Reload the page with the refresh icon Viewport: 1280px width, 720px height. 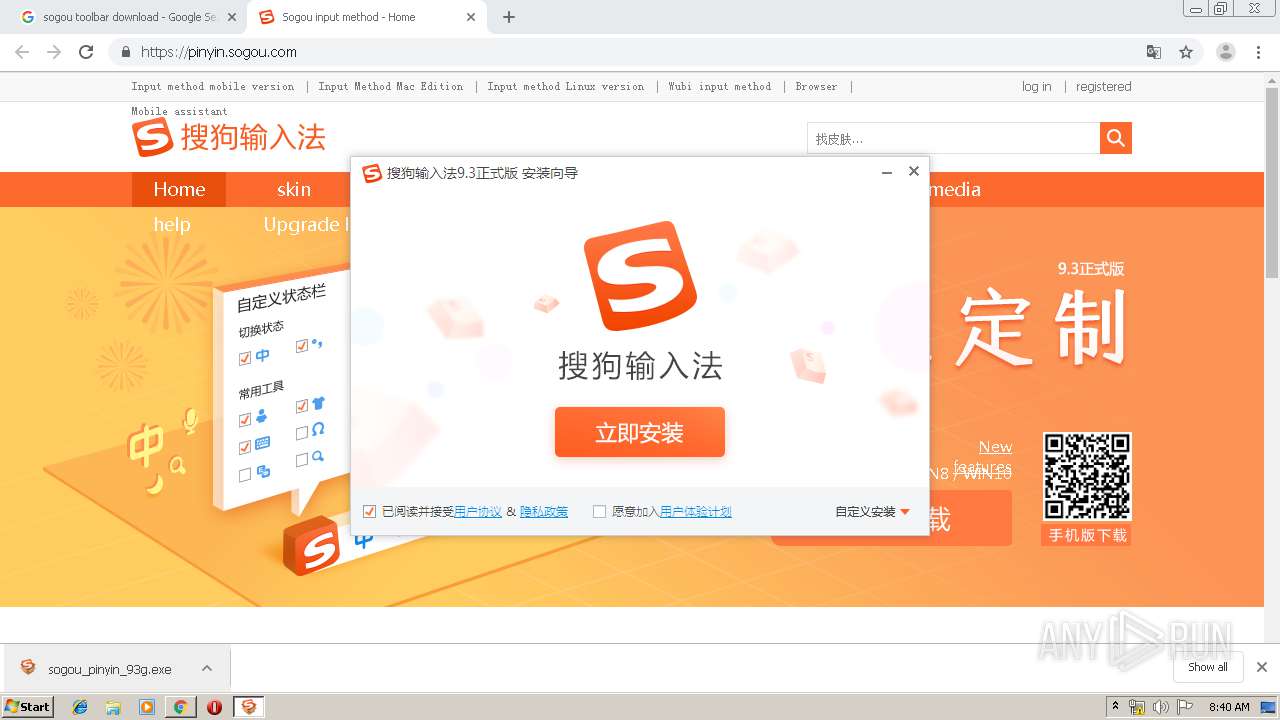pos(86,52)
